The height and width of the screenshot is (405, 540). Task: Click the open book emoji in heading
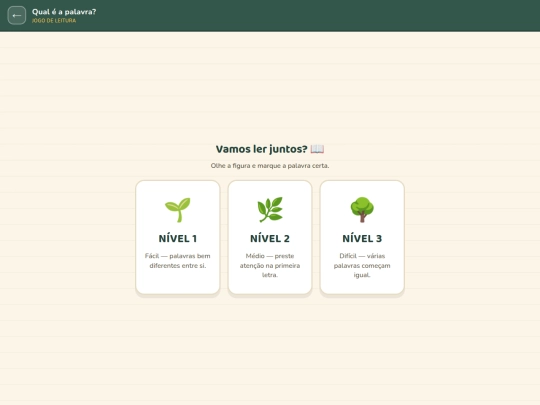(x=317, y=149)
